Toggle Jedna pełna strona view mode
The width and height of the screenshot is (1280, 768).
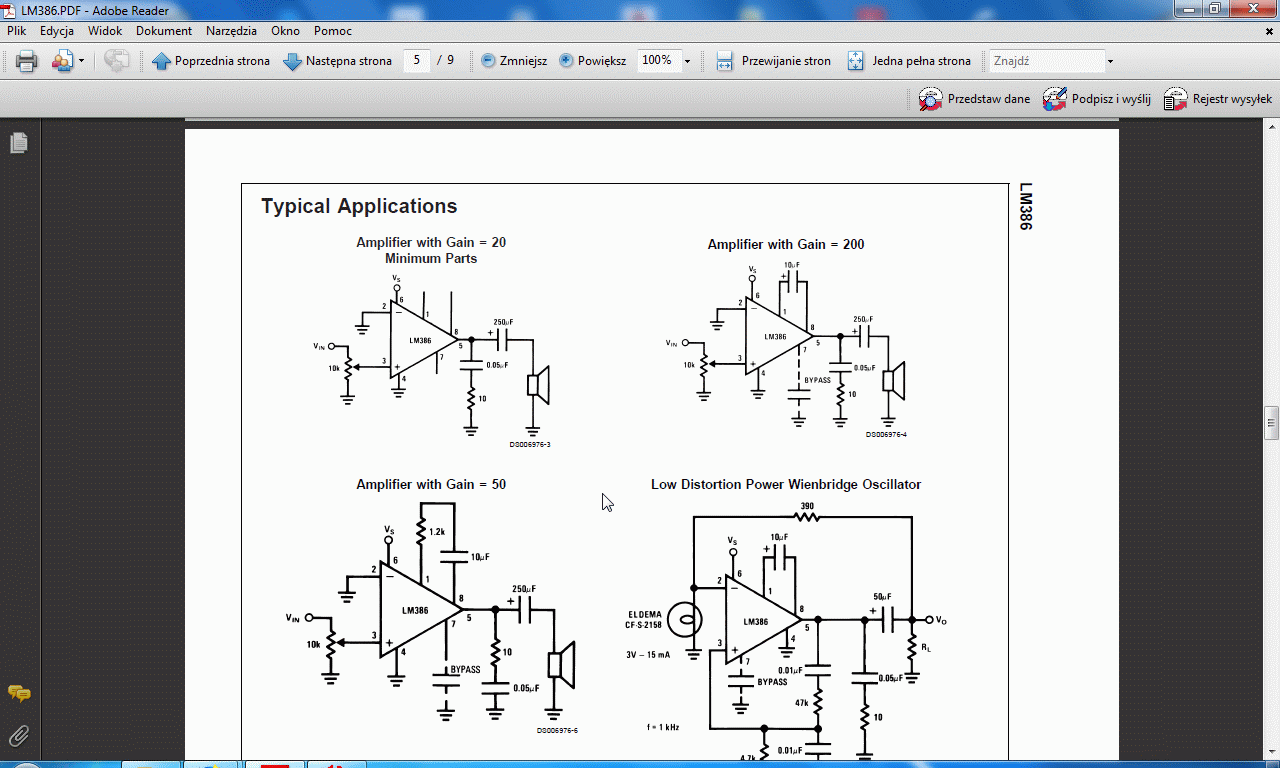[x=908, y=61]
